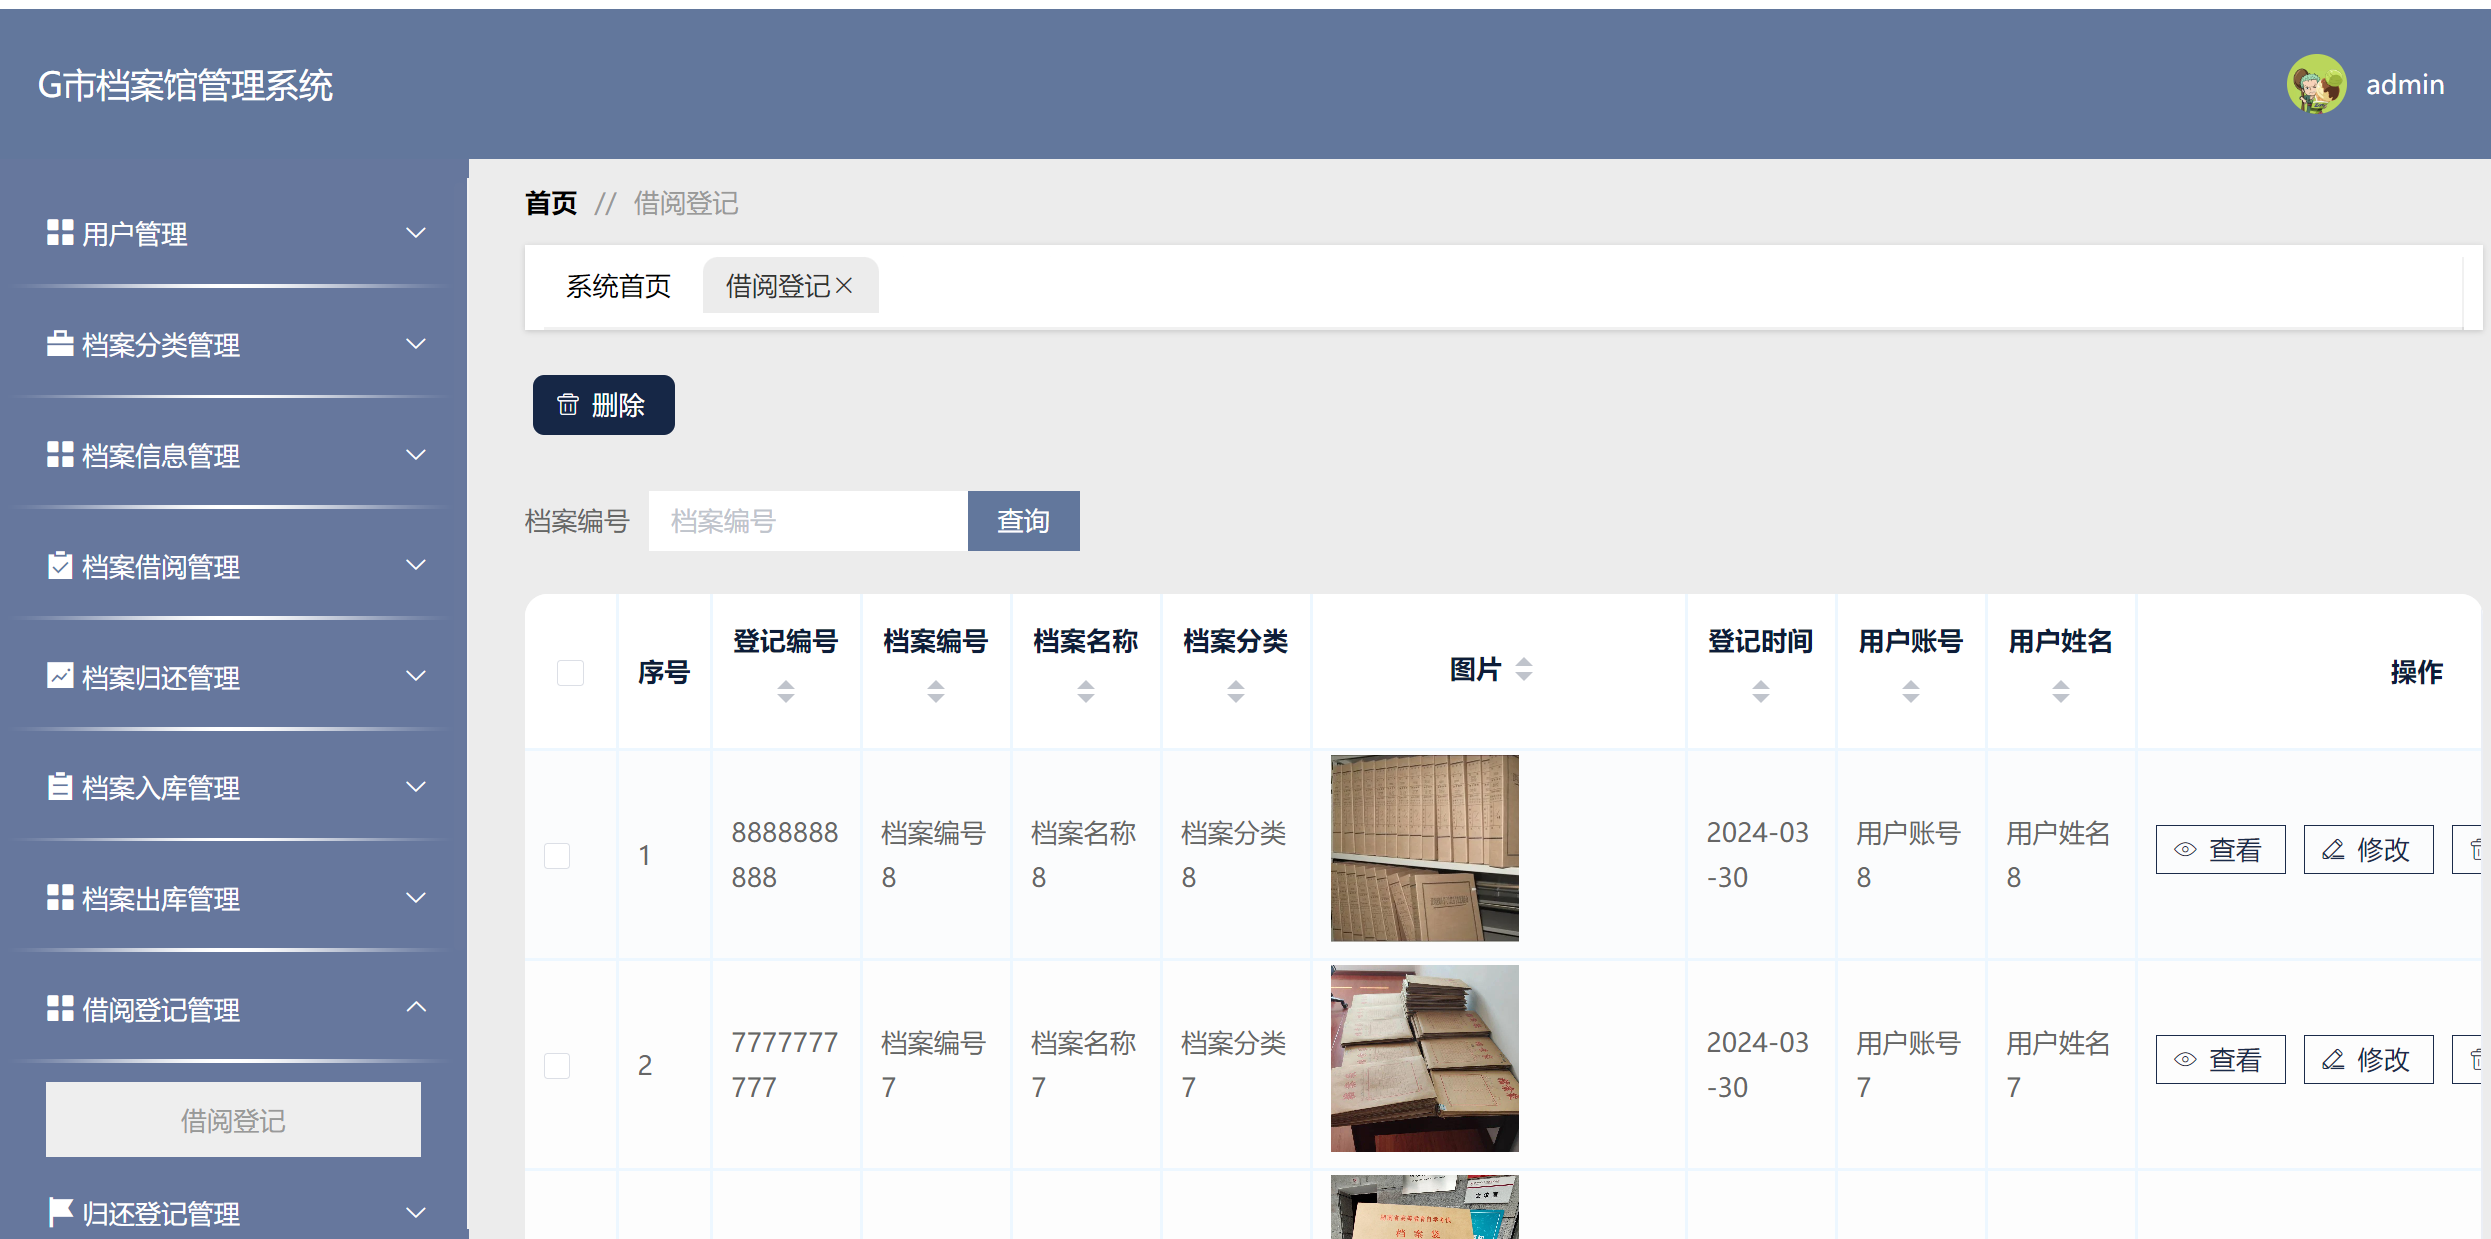Click the admin username text
The image size is (2491, 1239).
2405,85
